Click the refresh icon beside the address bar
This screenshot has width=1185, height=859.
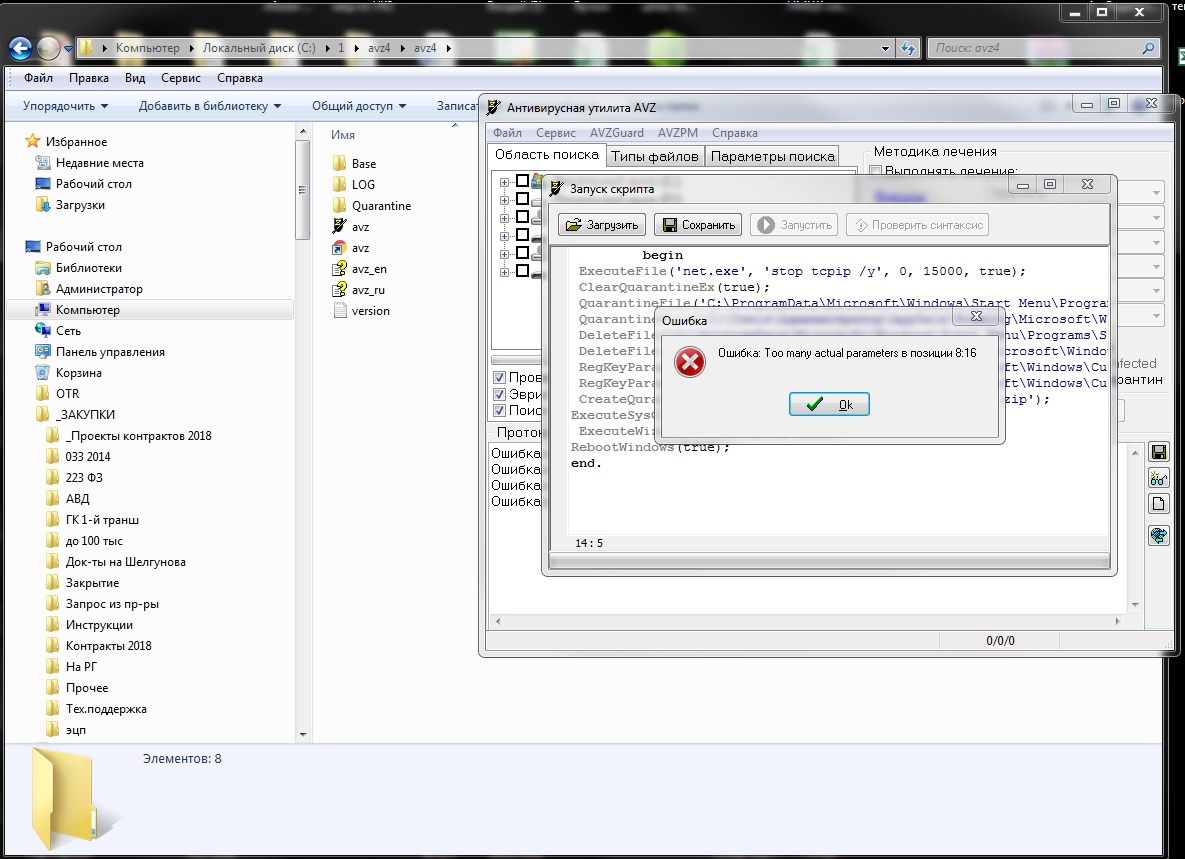[x=908, y=48]
